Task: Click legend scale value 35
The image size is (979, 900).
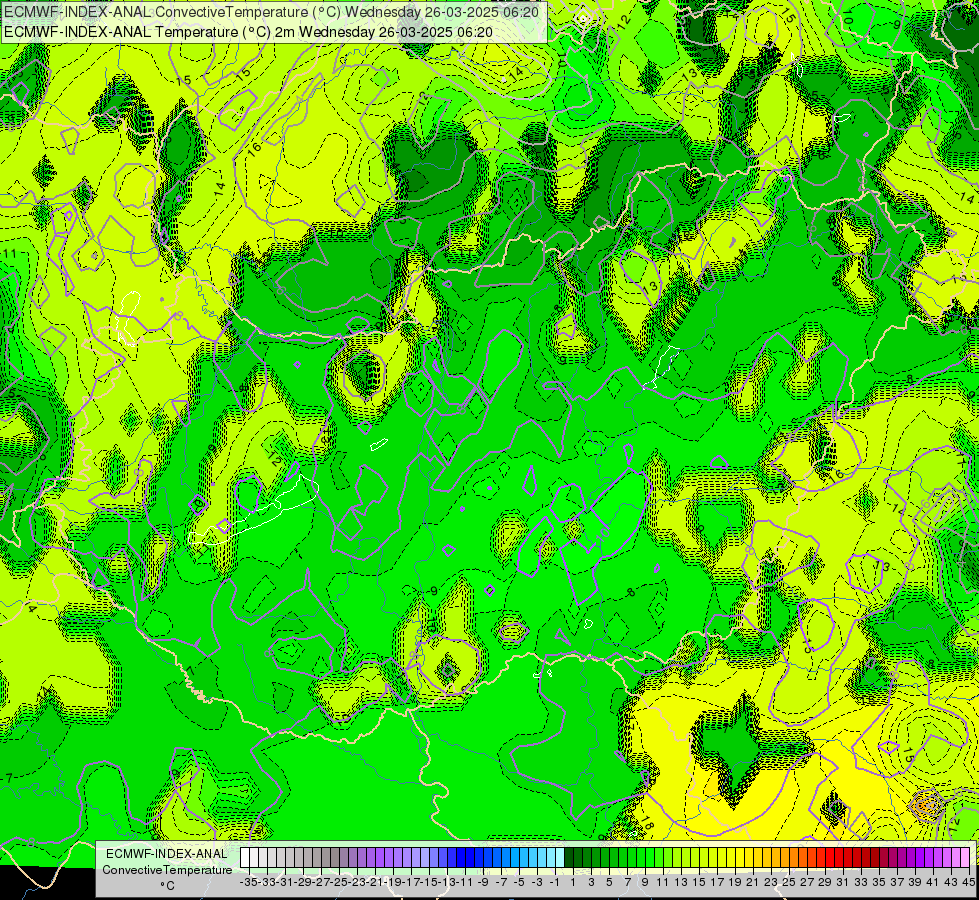Action: click(879, 882)
